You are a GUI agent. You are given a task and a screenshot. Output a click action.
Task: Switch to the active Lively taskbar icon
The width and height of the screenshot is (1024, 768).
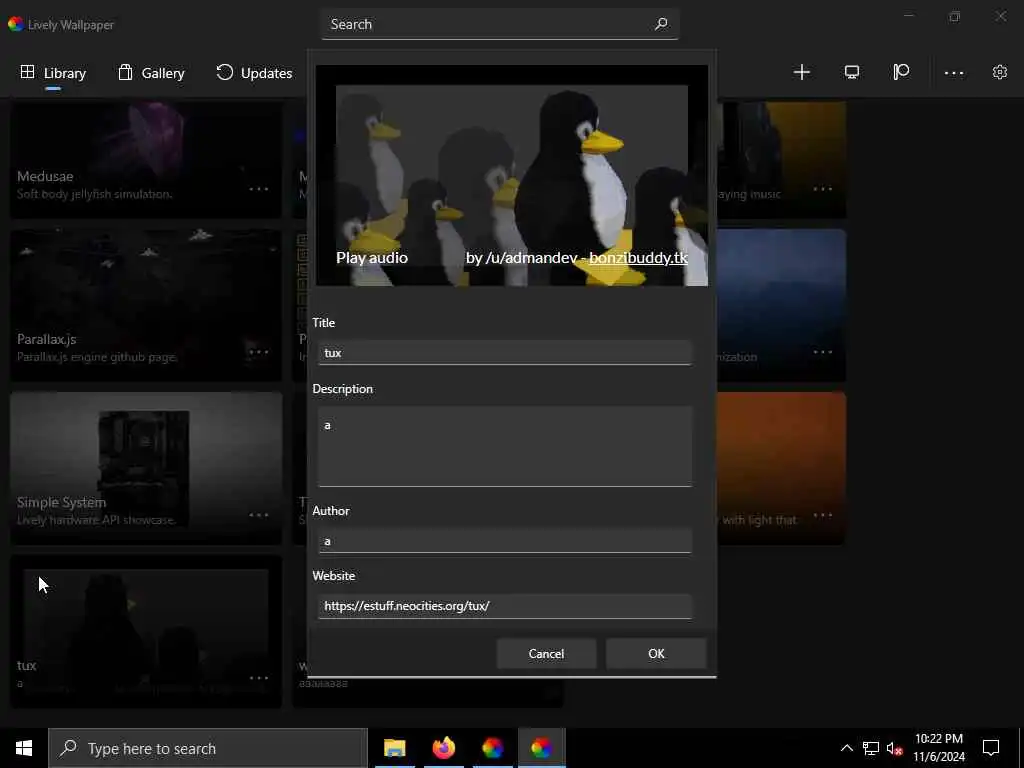pos(541,748)
